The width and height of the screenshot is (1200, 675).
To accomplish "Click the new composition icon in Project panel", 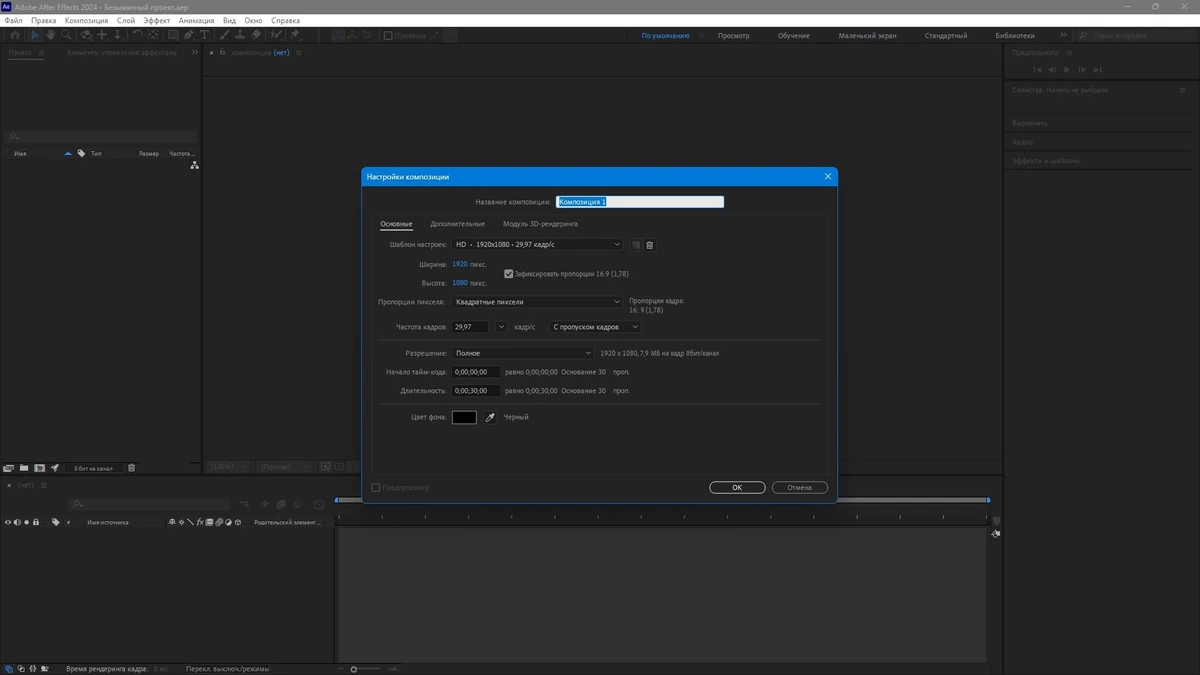I will point(40,468).
